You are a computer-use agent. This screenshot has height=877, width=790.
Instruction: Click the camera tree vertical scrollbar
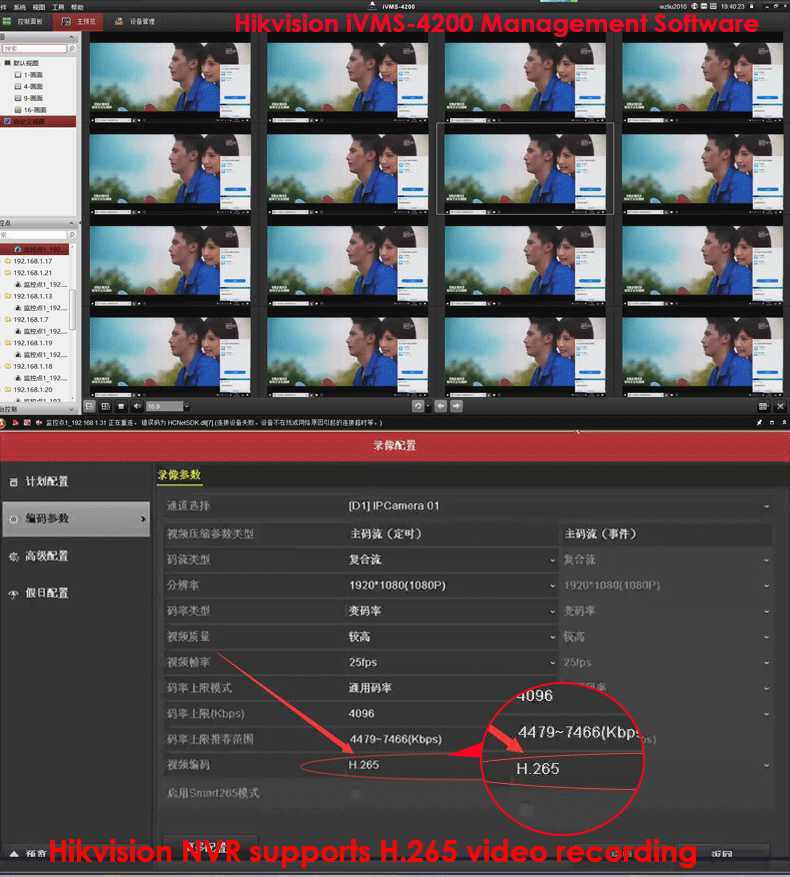pos(72,309)
